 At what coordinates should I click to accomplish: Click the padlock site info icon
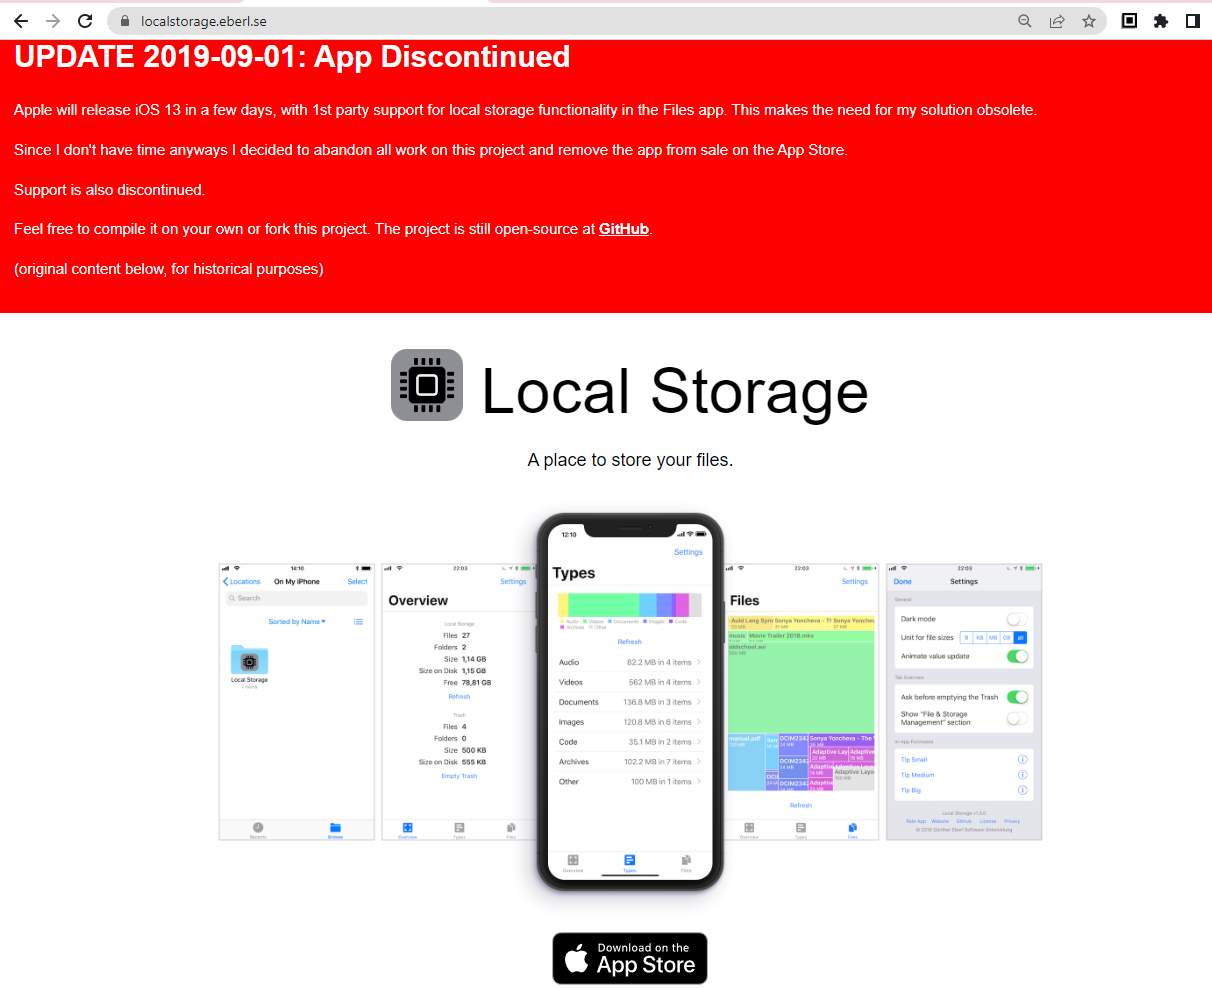[124, 21]
